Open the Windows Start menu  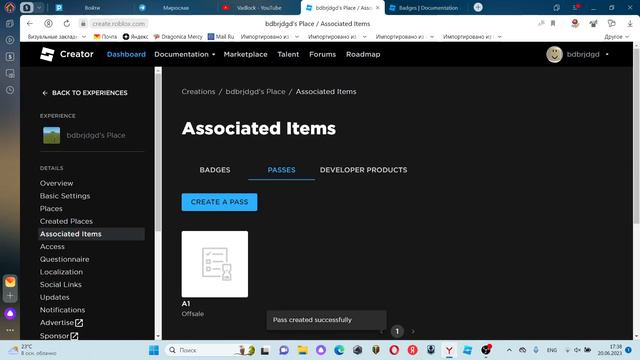(x=154, y=350)
